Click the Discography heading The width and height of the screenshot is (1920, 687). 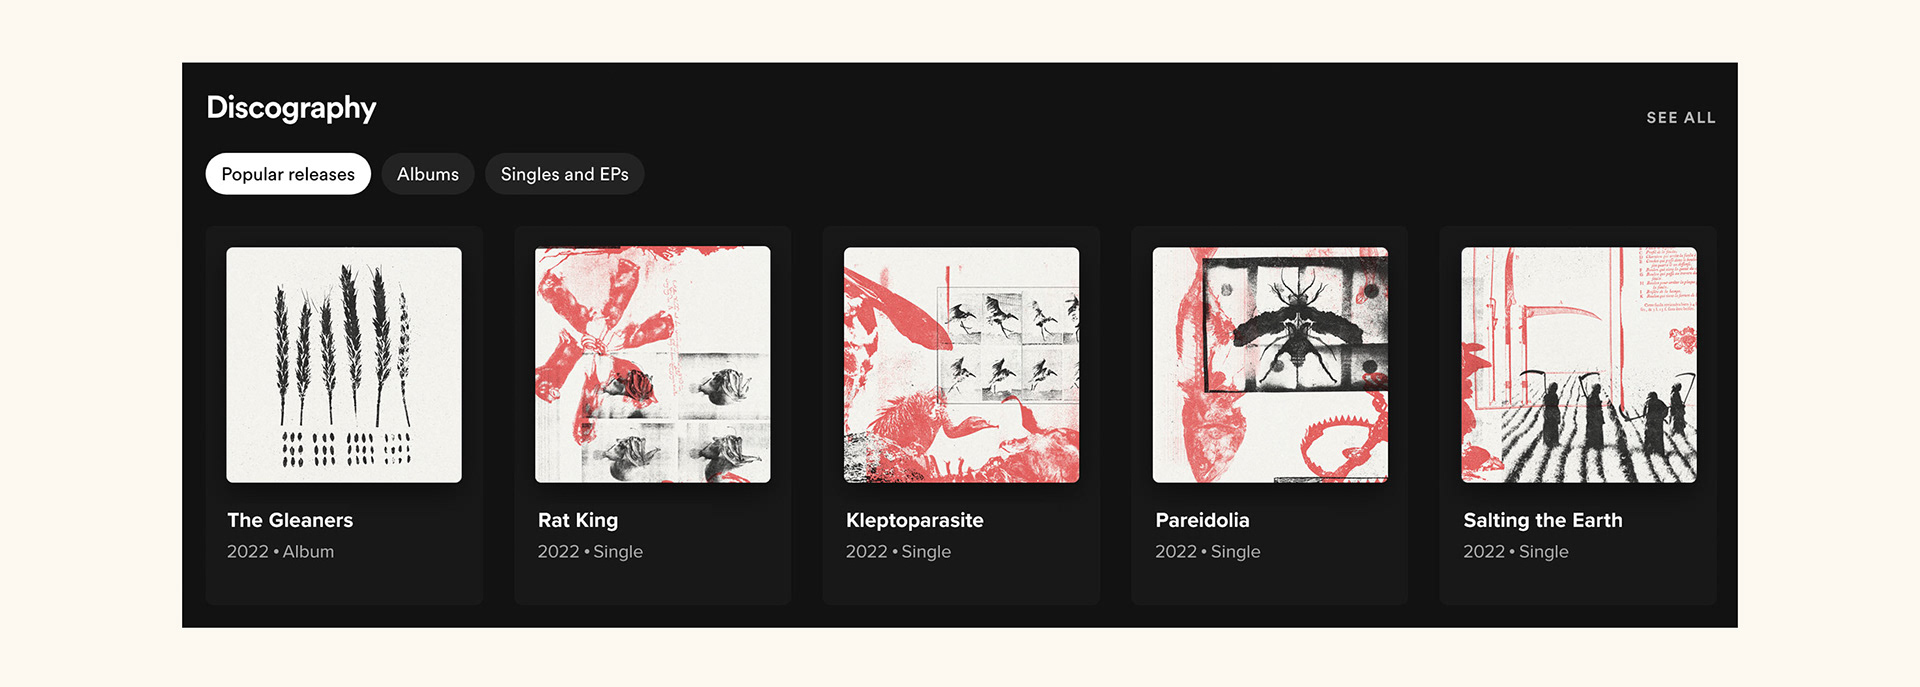point(291,108)
